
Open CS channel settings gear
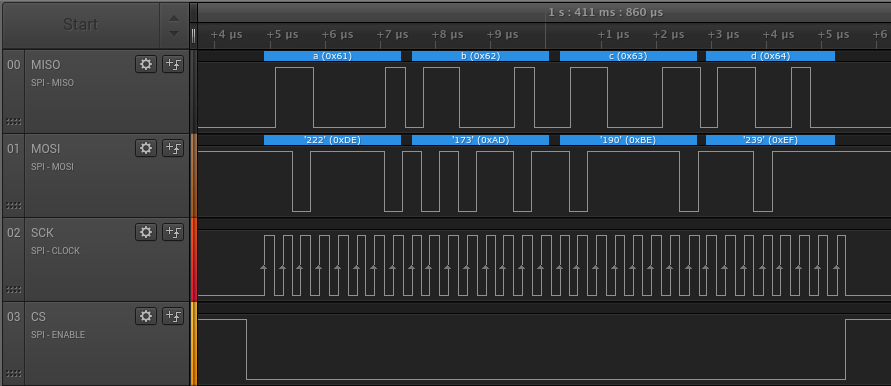(x=146, y=316)
